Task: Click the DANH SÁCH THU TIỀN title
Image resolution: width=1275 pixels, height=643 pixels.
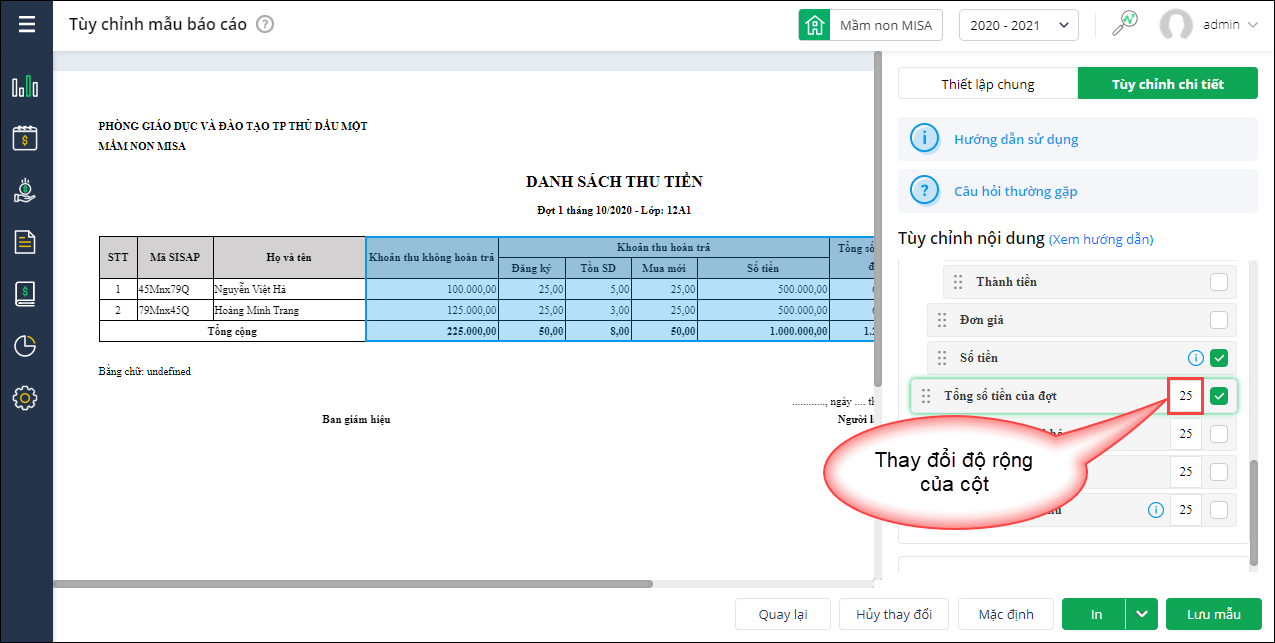Action: pos(614,182)
